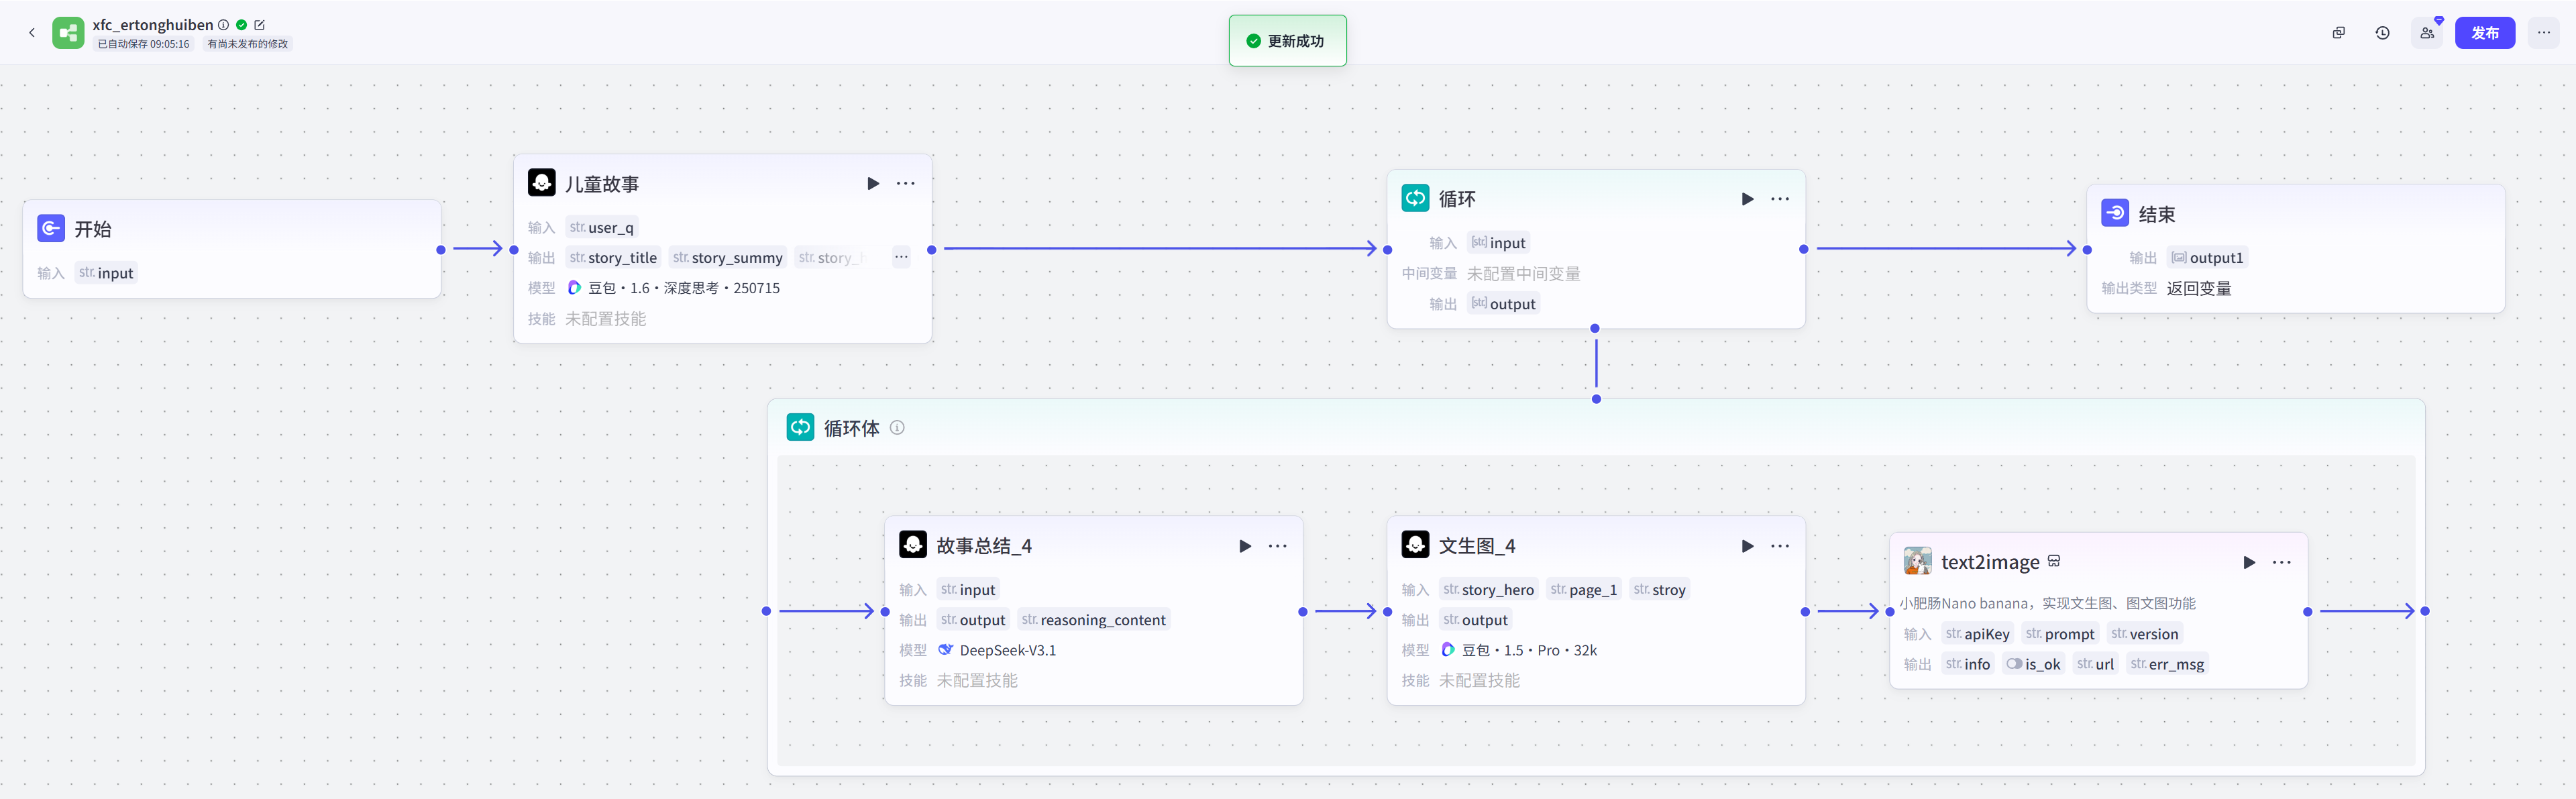Screen dimensions: 2576x799
Task: Run the 儿童故事 node with play button
Action: point(872,184)
